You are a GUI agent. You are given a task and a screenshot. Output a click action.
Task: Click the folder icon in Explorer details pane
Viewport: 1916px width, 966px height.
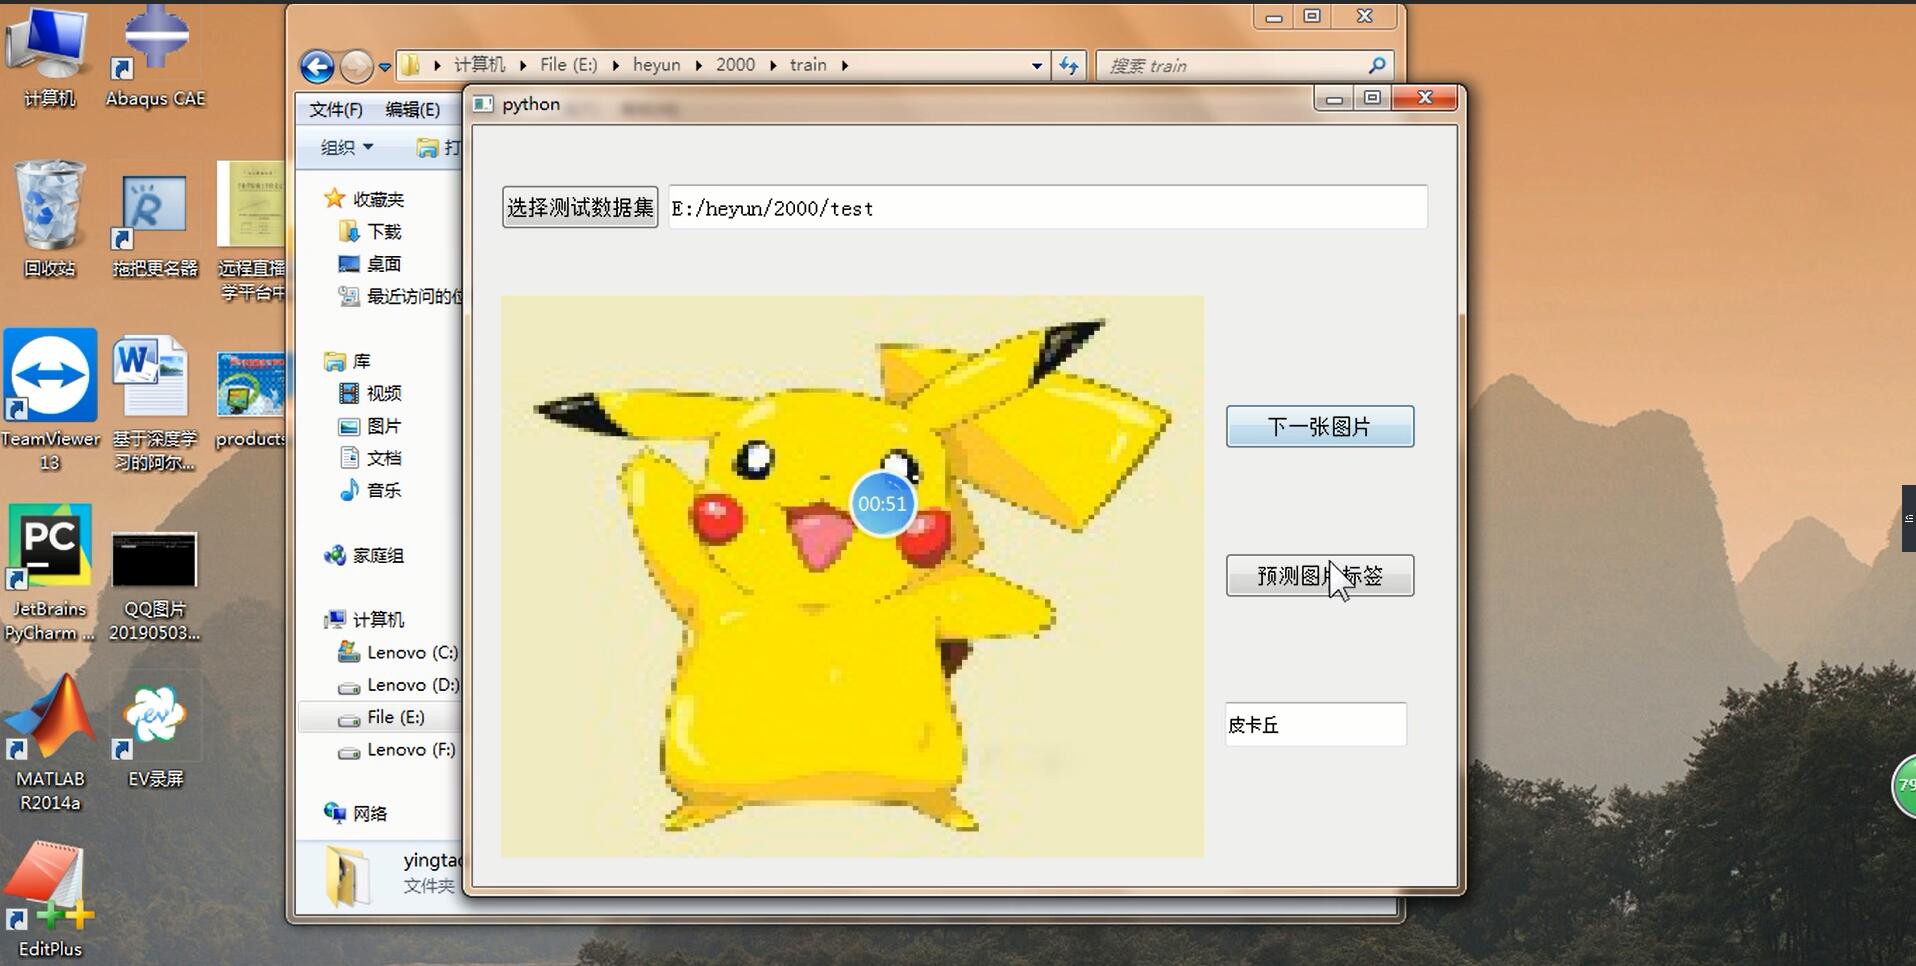tap(347, 876)
